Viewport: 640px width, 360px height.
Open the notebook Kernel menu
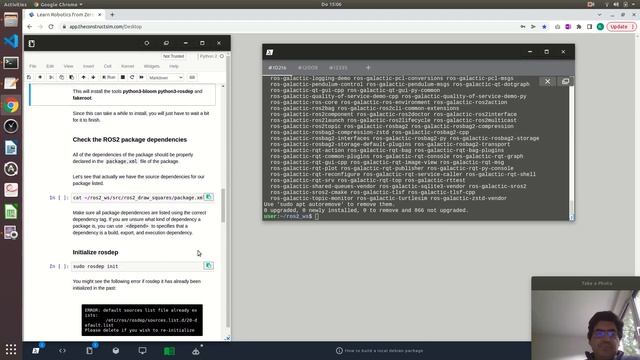[127, 66]
